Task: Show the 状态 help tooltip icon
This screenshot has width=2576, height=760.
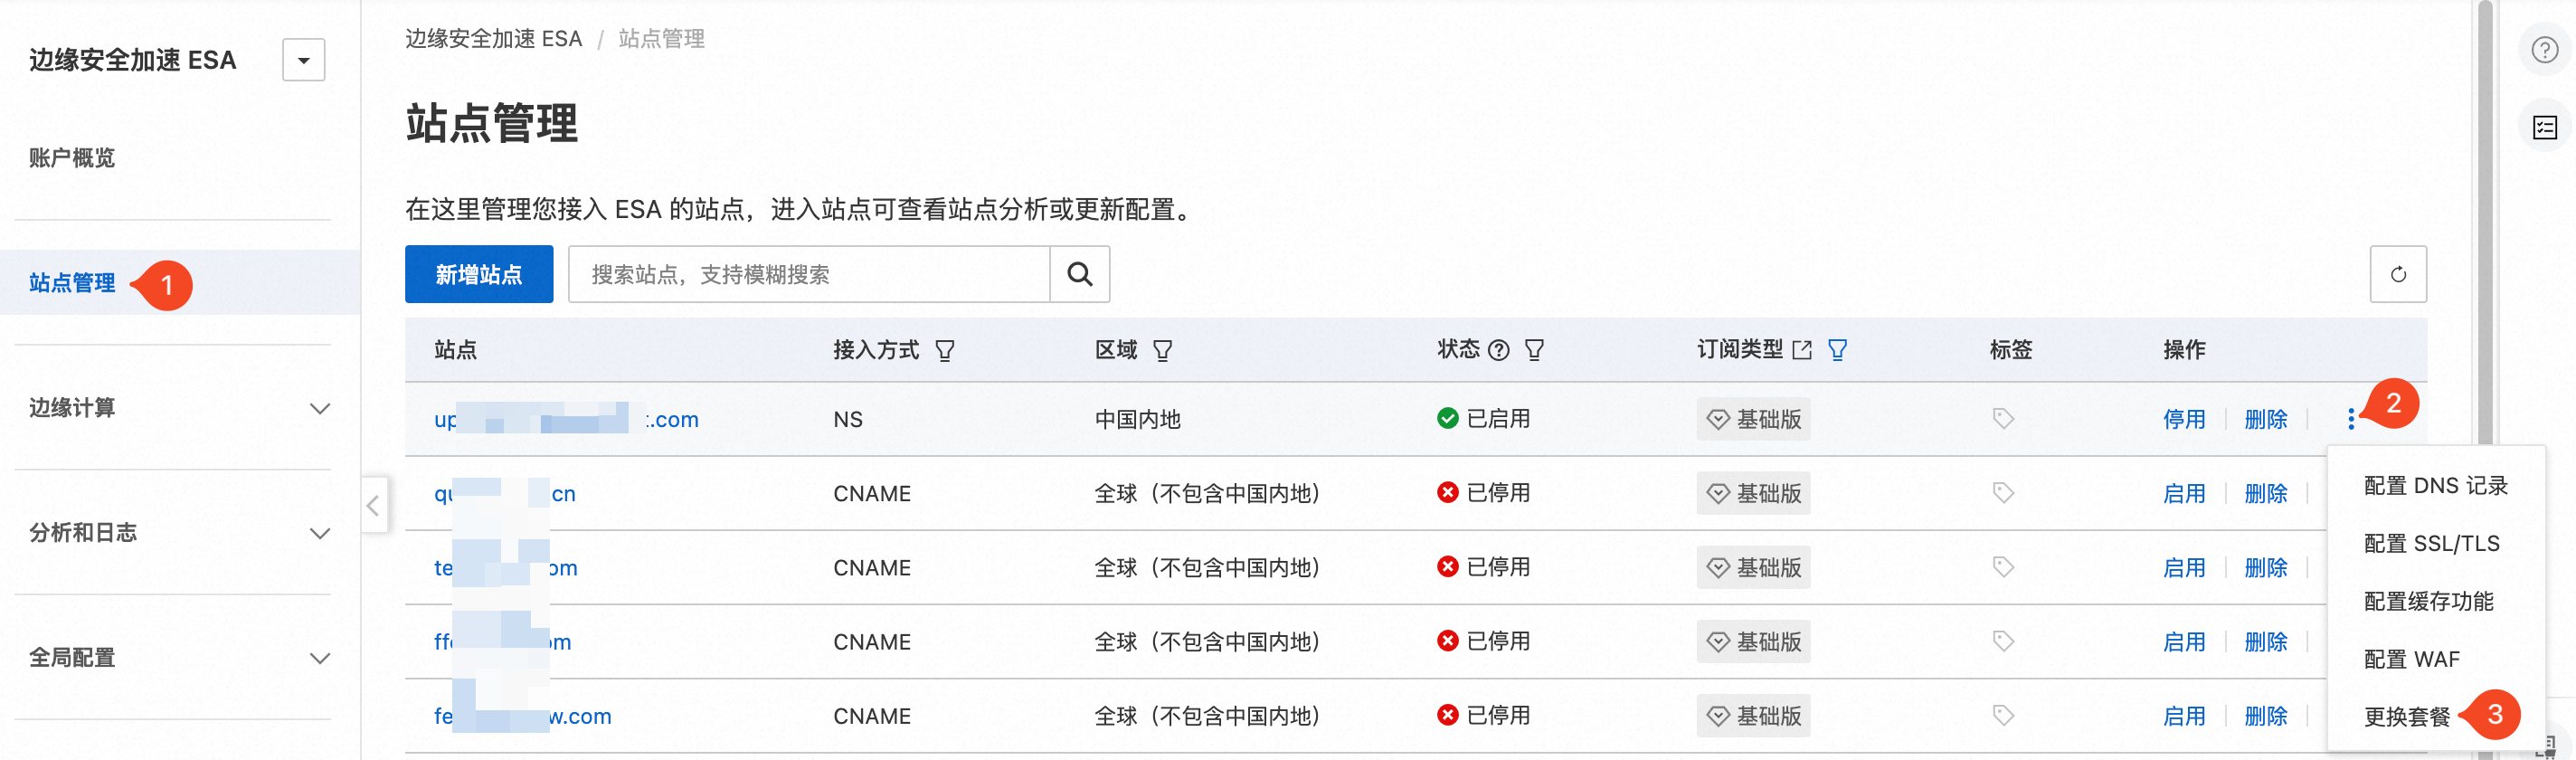Action: [x=1498, y=350]
